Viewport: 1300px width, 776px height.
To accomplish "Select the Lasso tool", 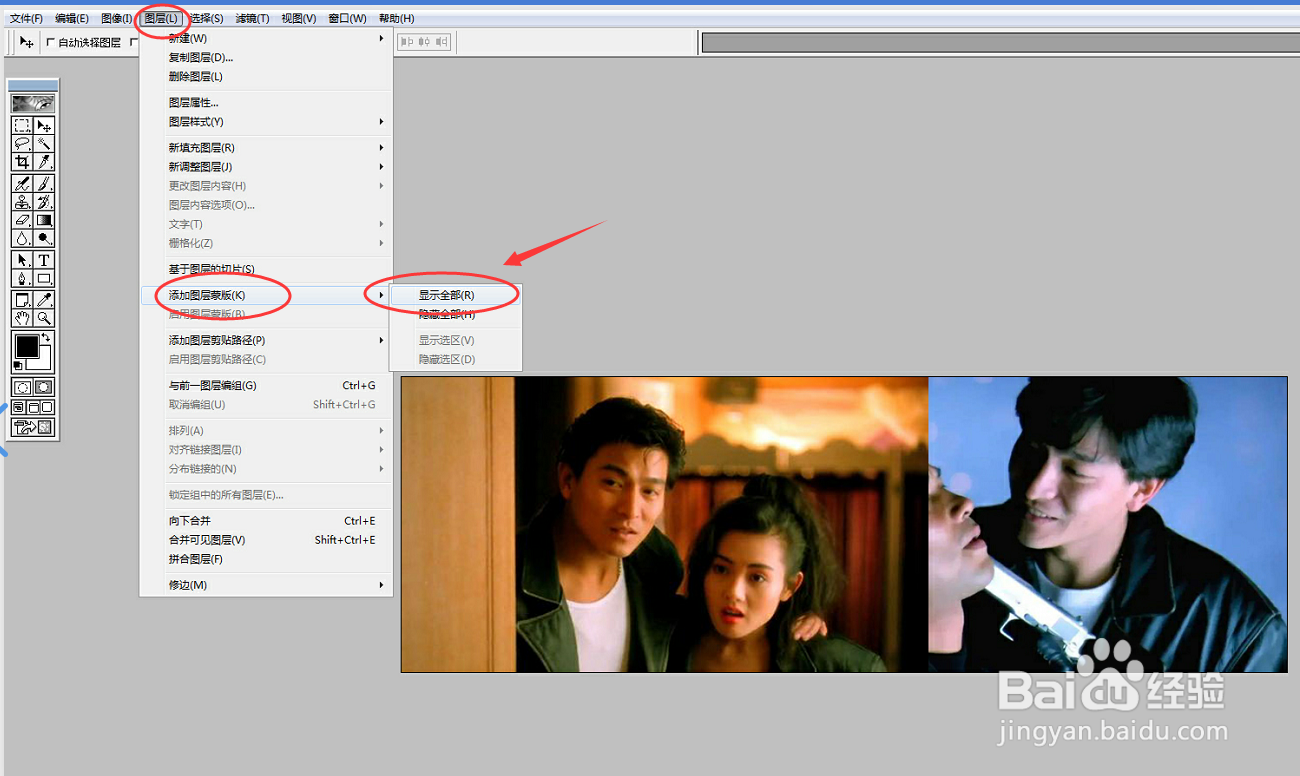I will point(22,144).
